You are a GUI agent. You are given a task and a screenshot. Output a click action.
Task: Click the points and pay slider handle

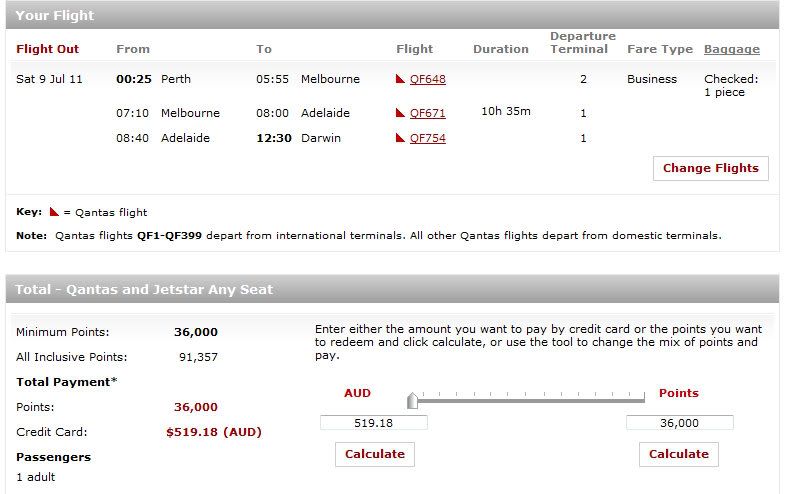(x=412, y=400)
